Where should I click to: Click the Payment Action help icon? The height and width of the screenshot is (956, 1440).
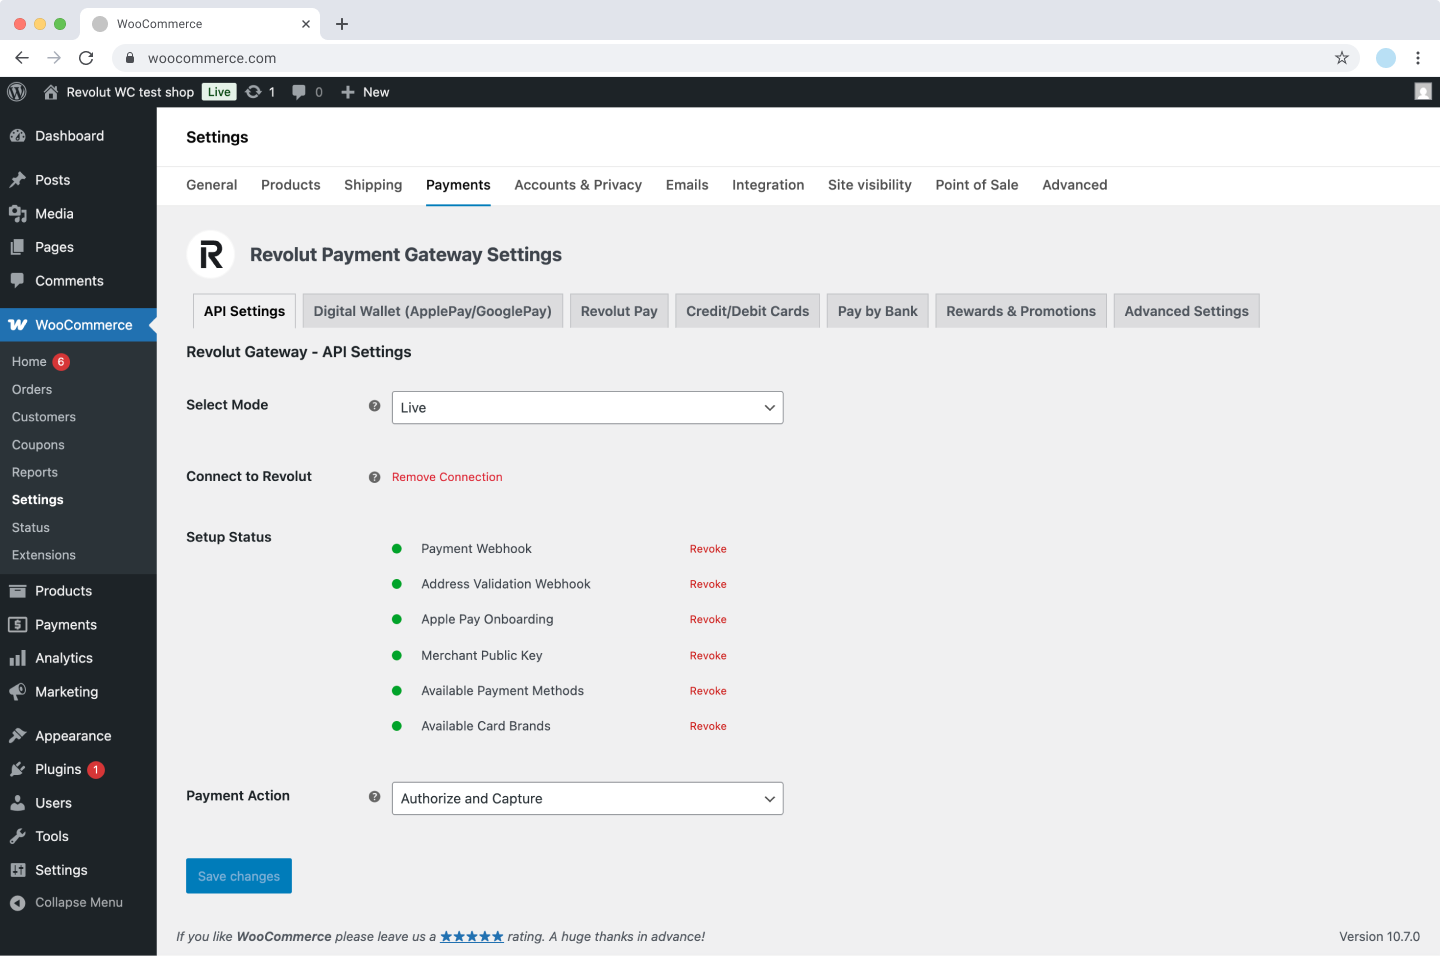click(x=374, y=797)
